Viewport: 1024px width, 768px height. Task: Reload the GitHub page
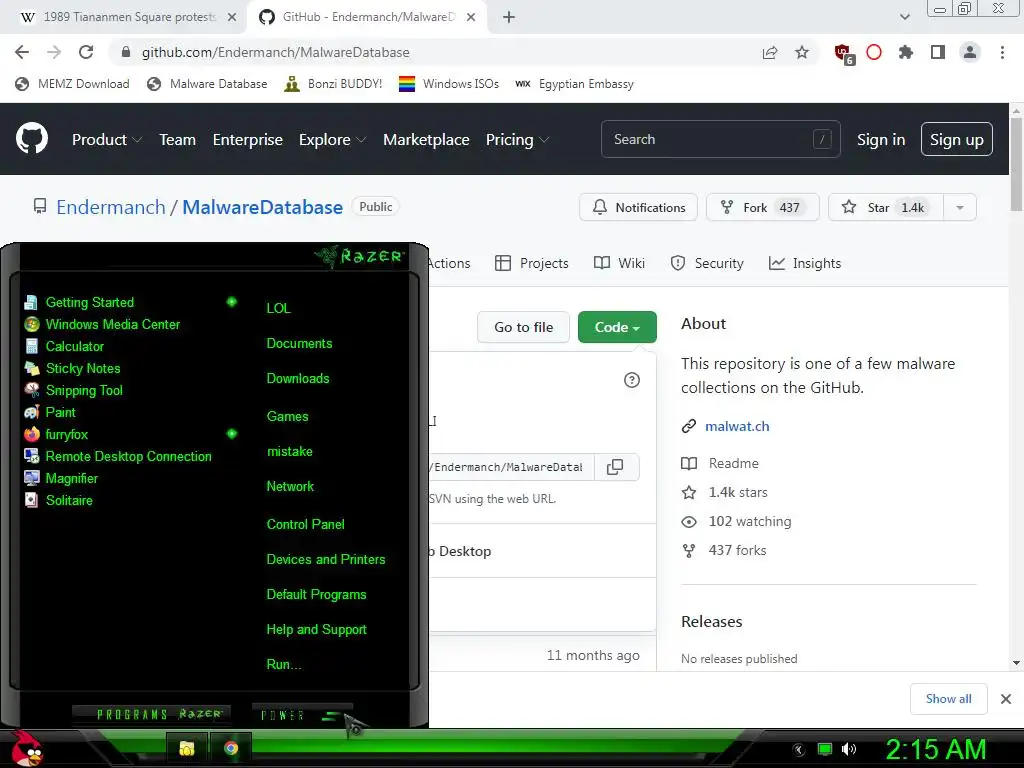click(86, 52)
